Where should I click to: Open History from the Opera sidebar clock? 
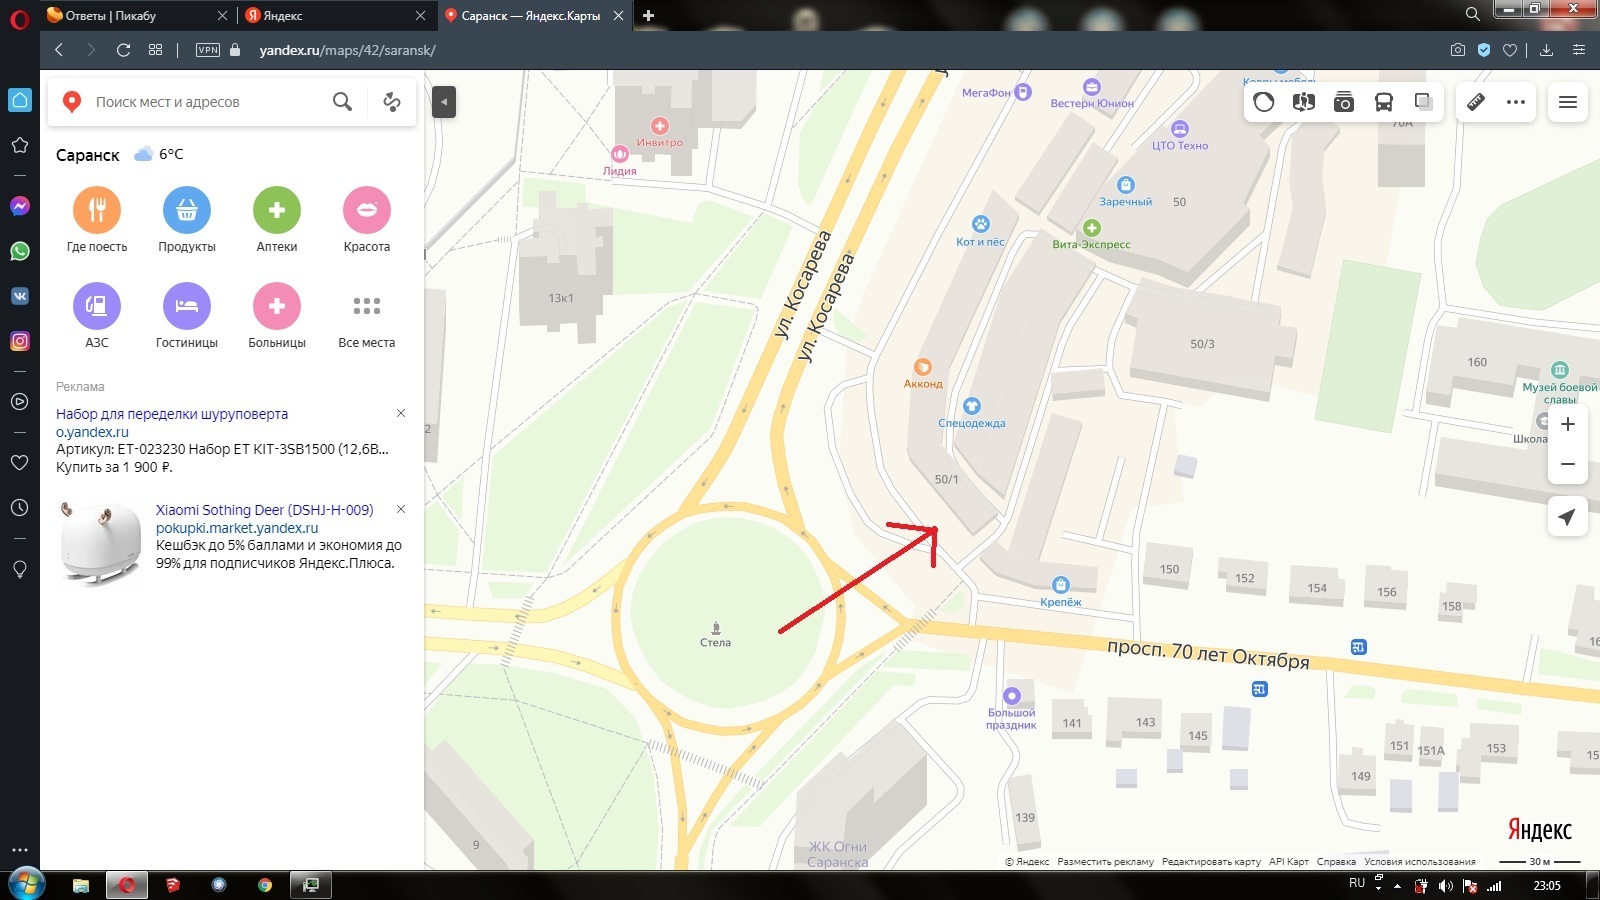(x=19, y=507)
